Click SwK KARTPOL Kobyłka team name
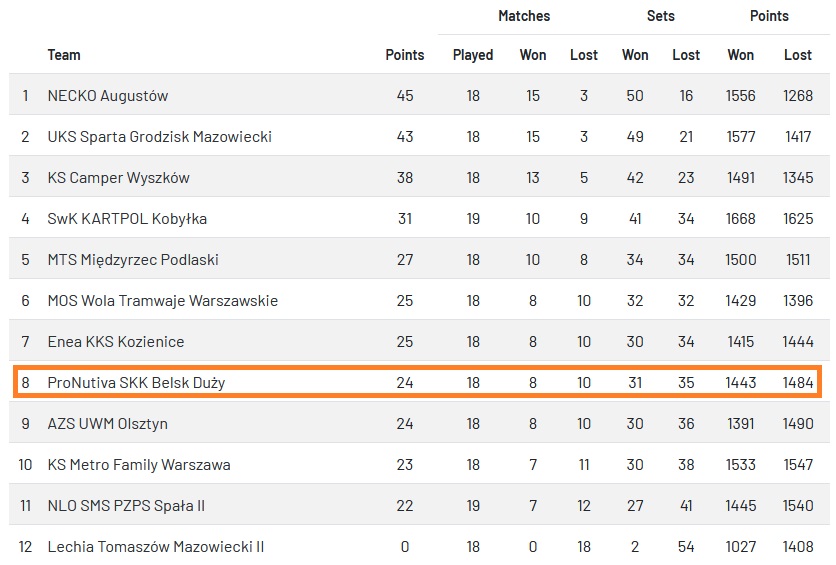Screen dimensions: 836x565 coord(127,219)
